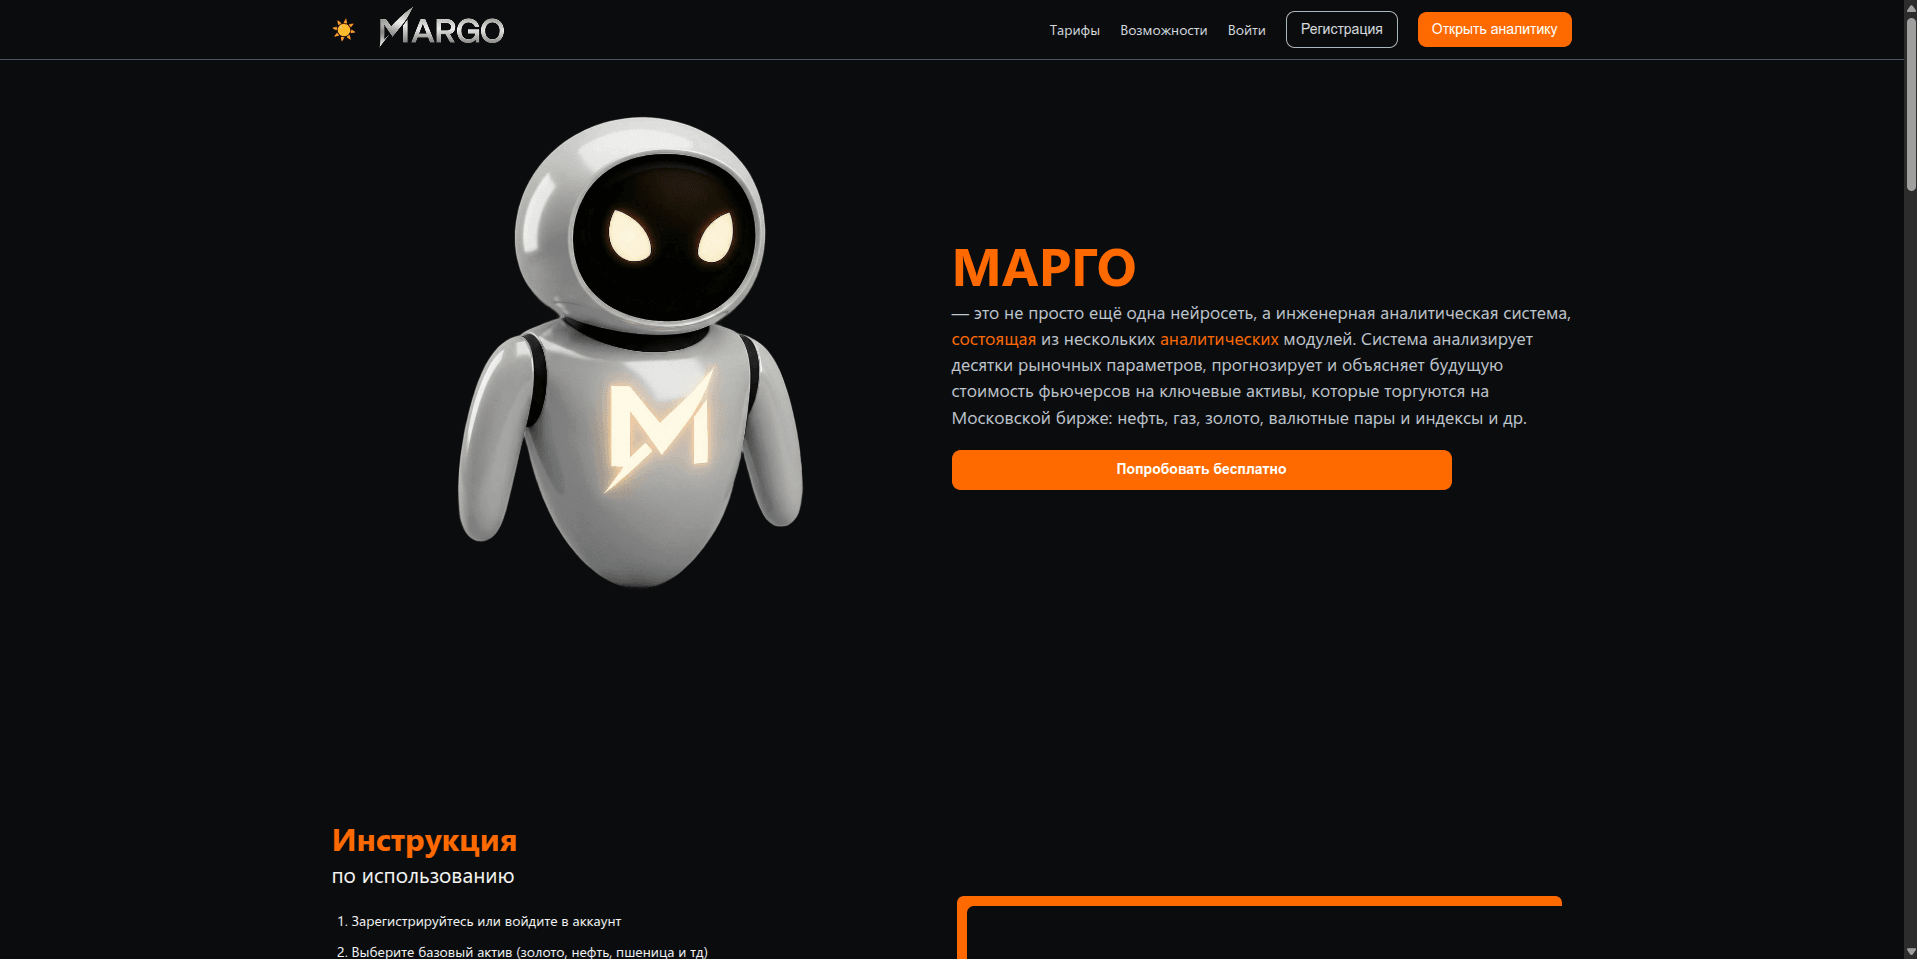
Task: Open Открыть аналитику
Action: coord(1493,29)
